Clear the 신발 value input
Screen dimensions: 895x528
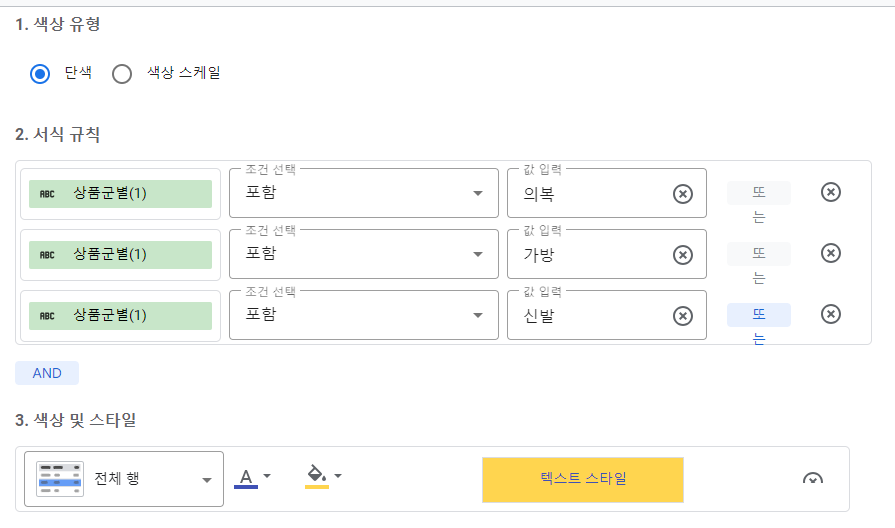(x=683, y=316)
